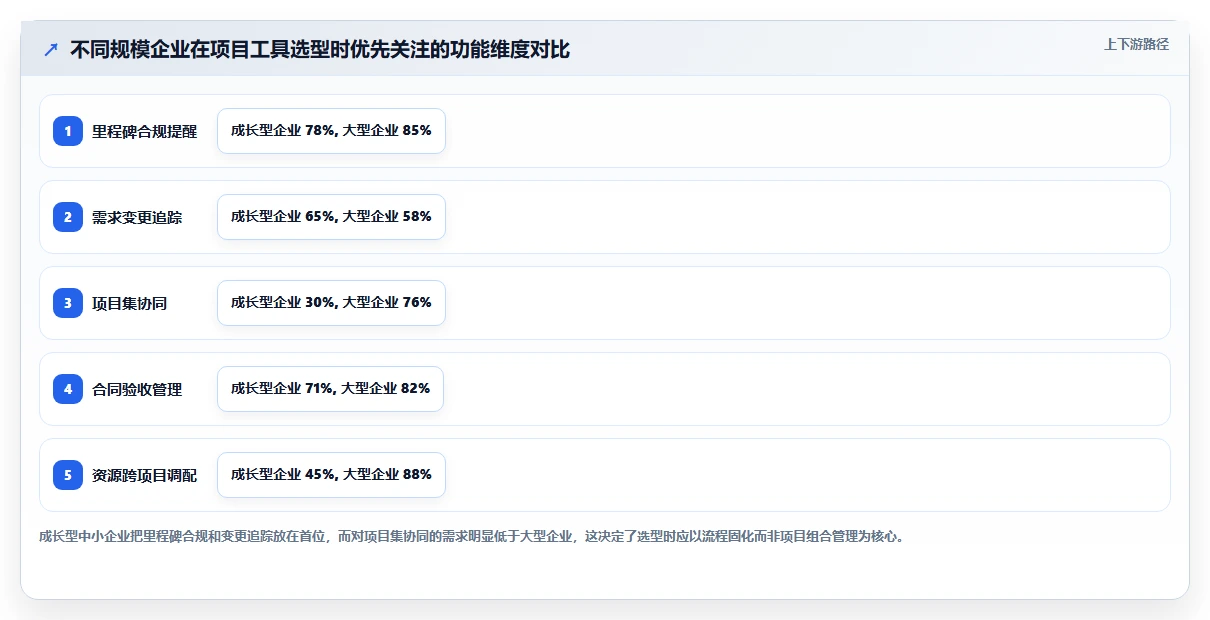Click the number 5 badge
The width and height of the screenshot is (1210, 620).
coord(68,475)
